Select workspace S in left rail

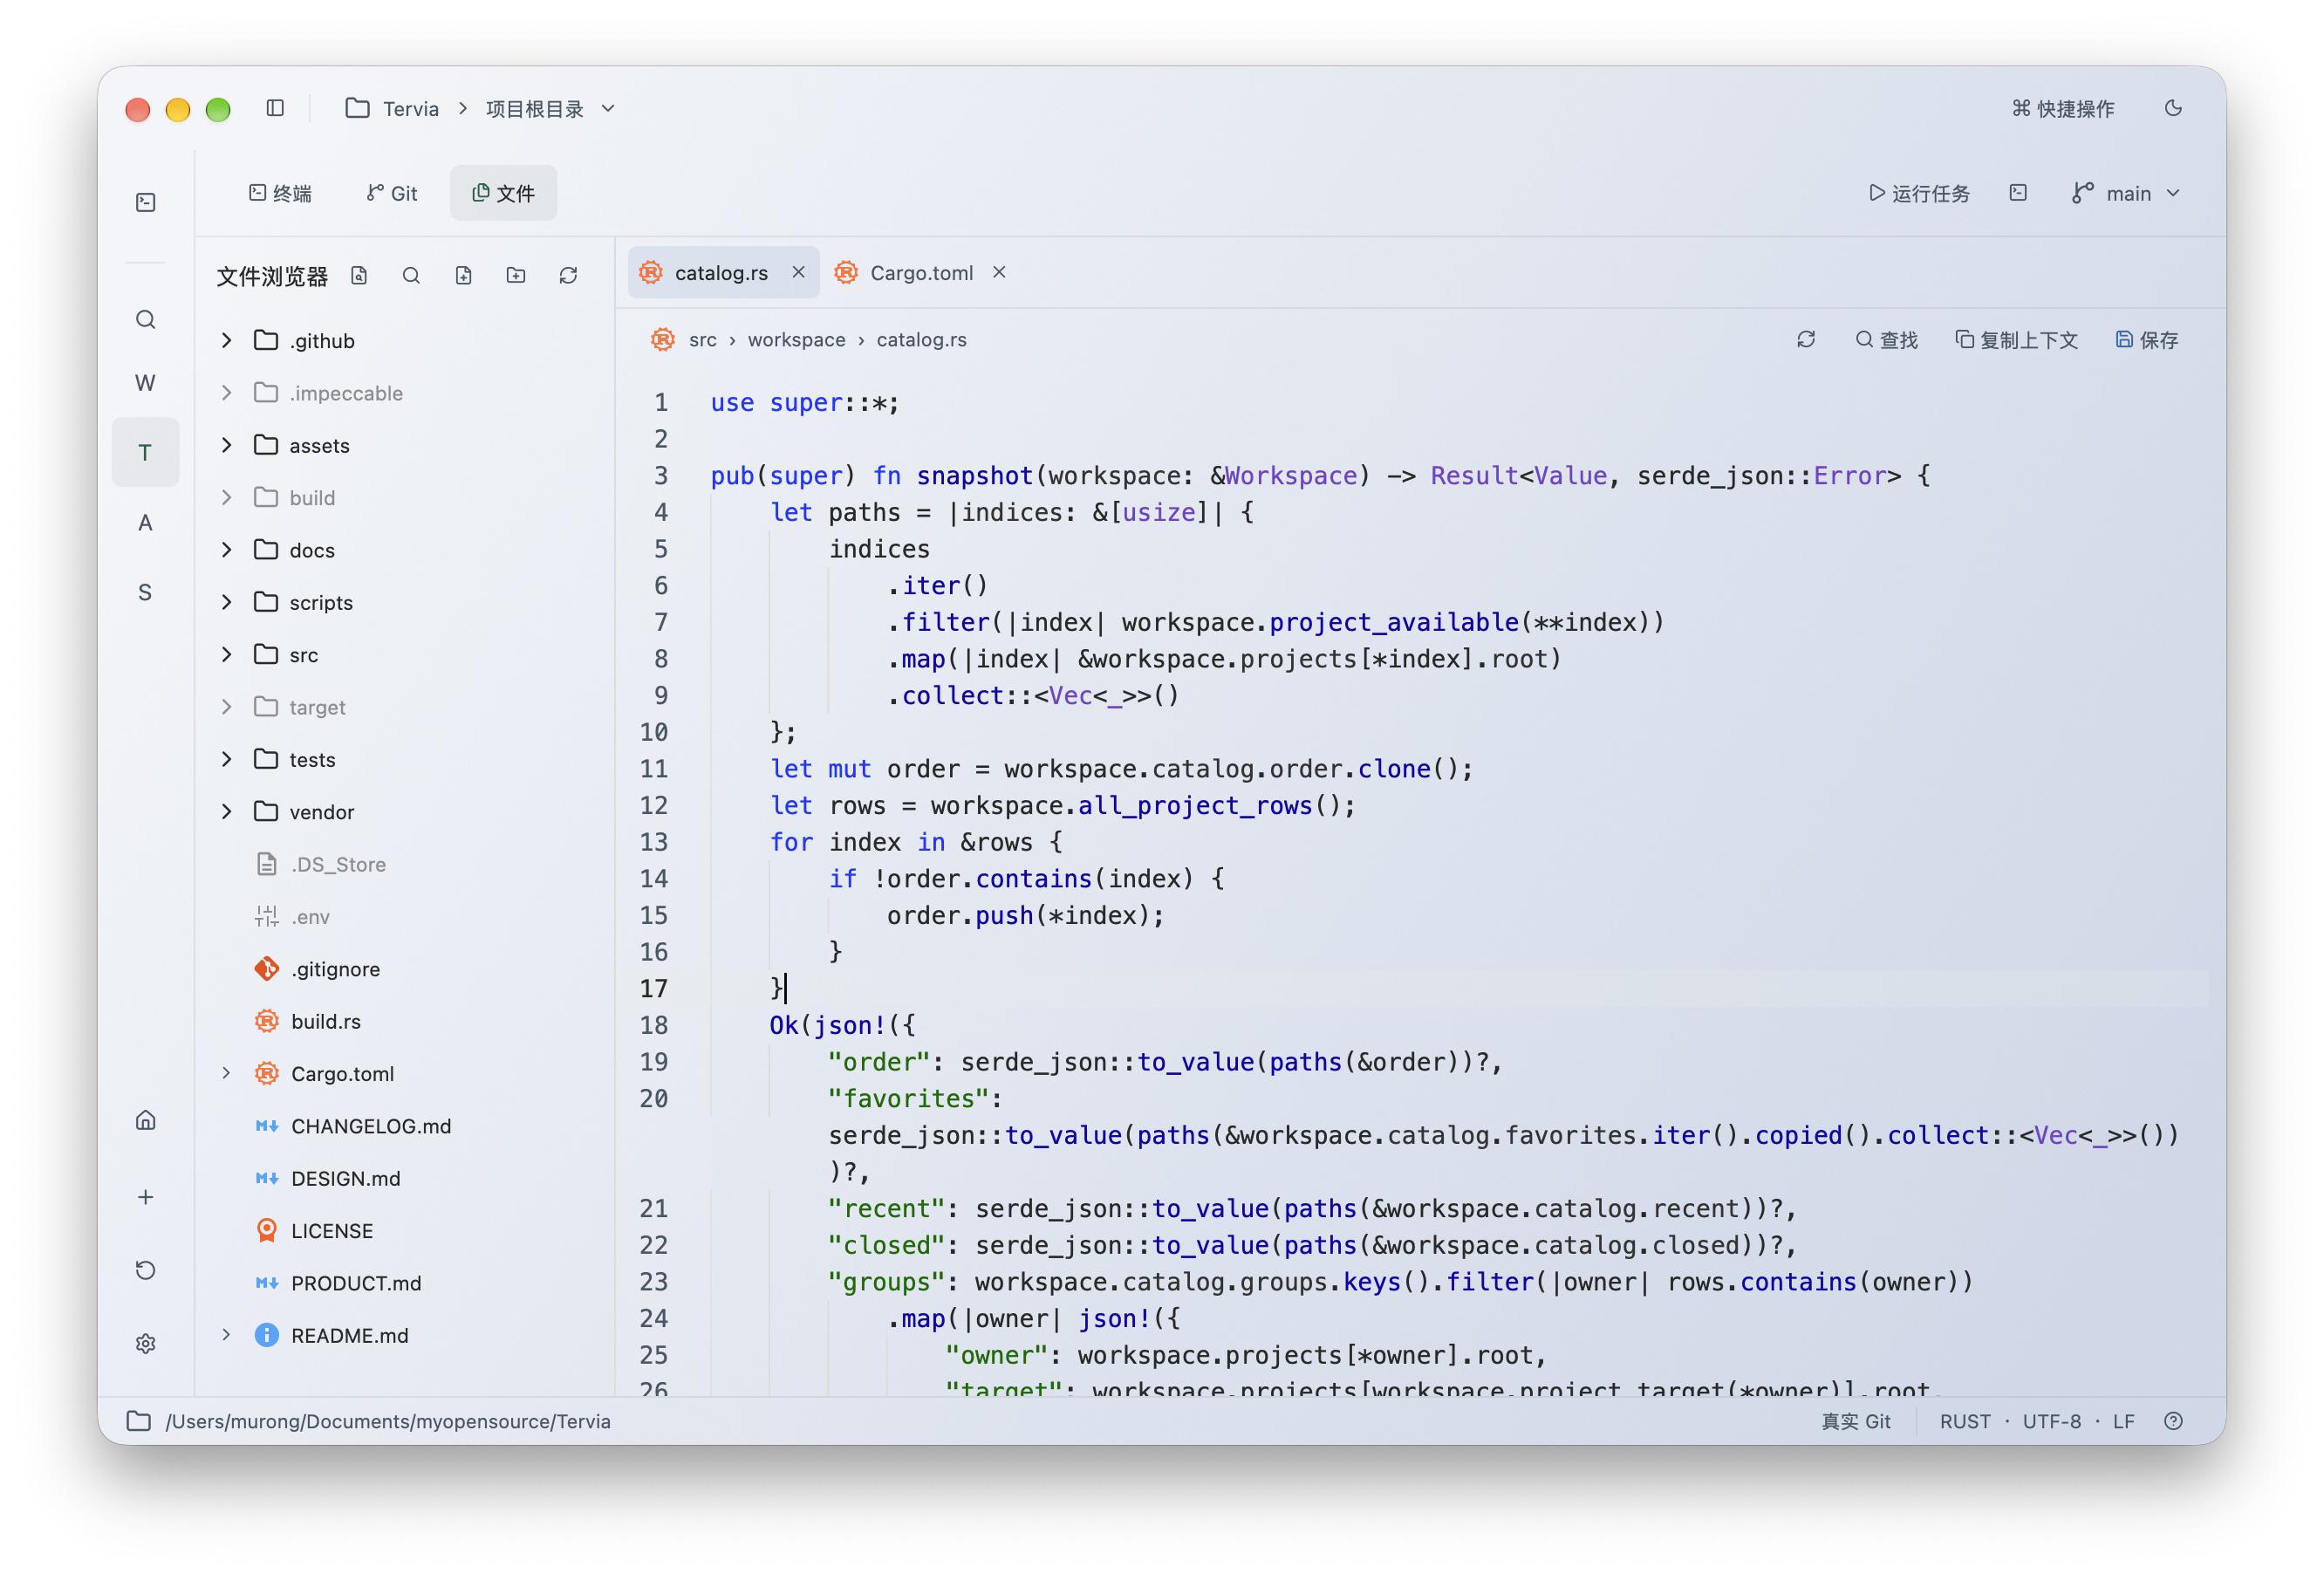(x=146, y=593)
